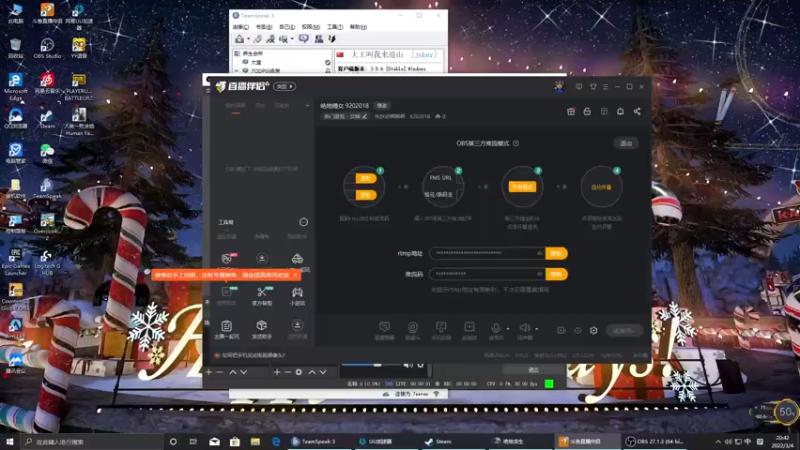Toggle the mute speaker icon in OBS mixer

408,365
